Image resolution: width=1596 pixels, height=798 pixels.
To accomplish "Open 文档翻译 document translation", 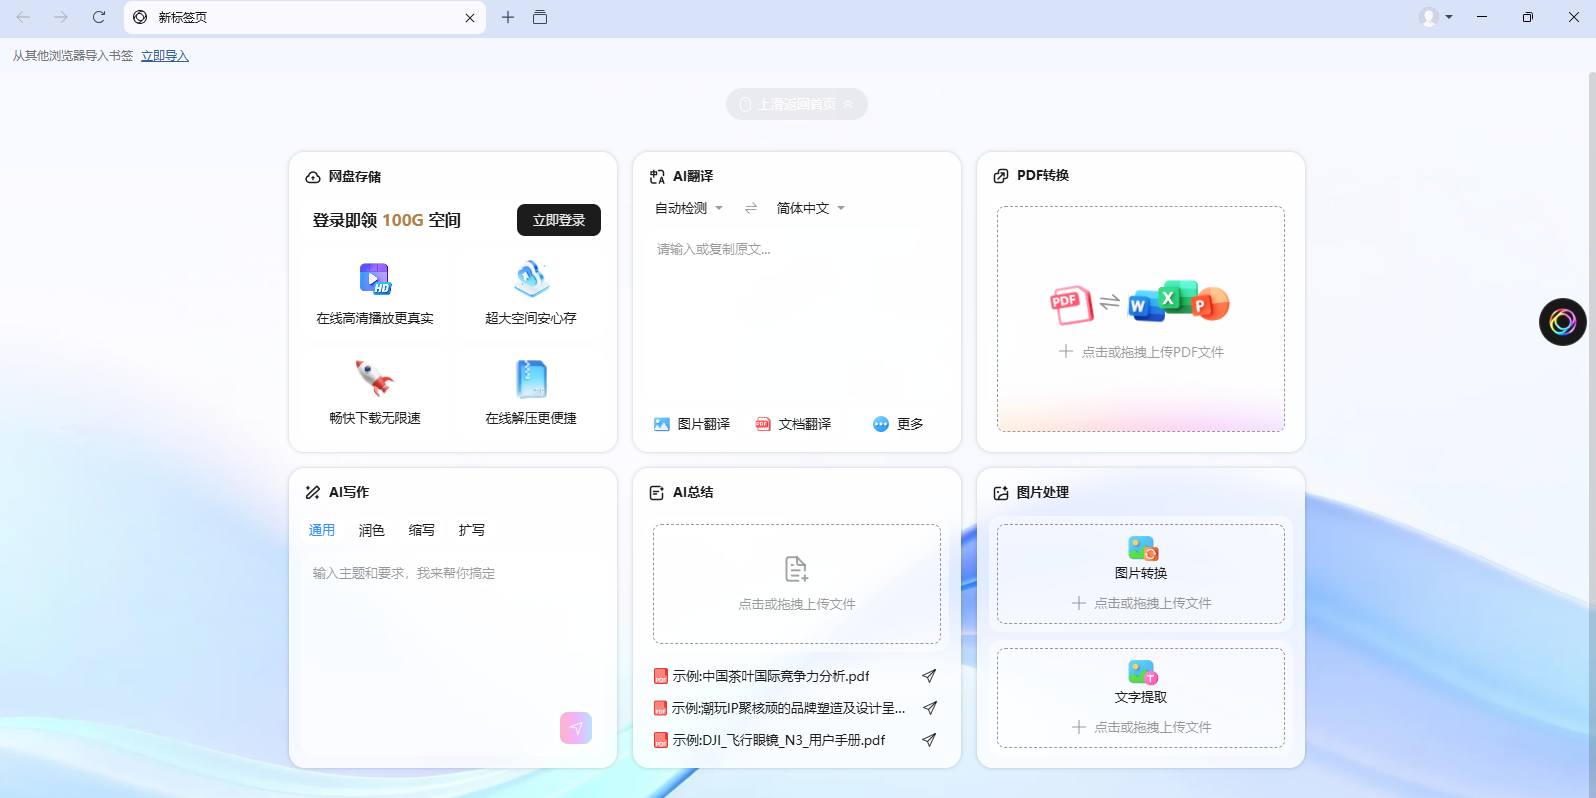I will 793,424.
